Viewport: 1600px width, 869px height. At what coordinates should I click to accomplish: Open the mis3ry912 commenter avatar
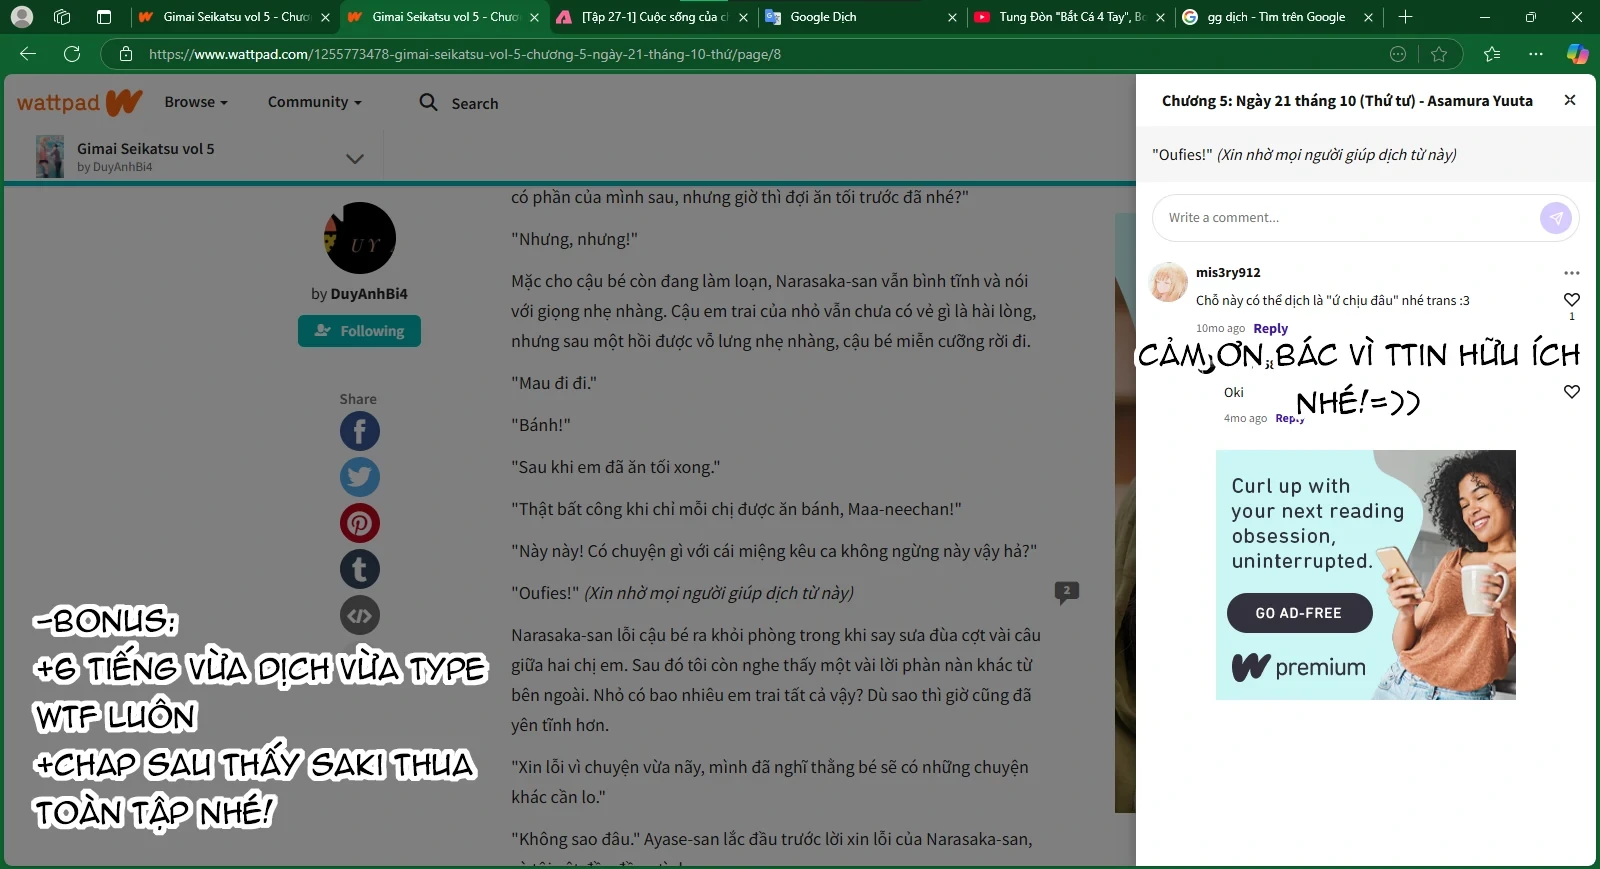click(1168, 283)
